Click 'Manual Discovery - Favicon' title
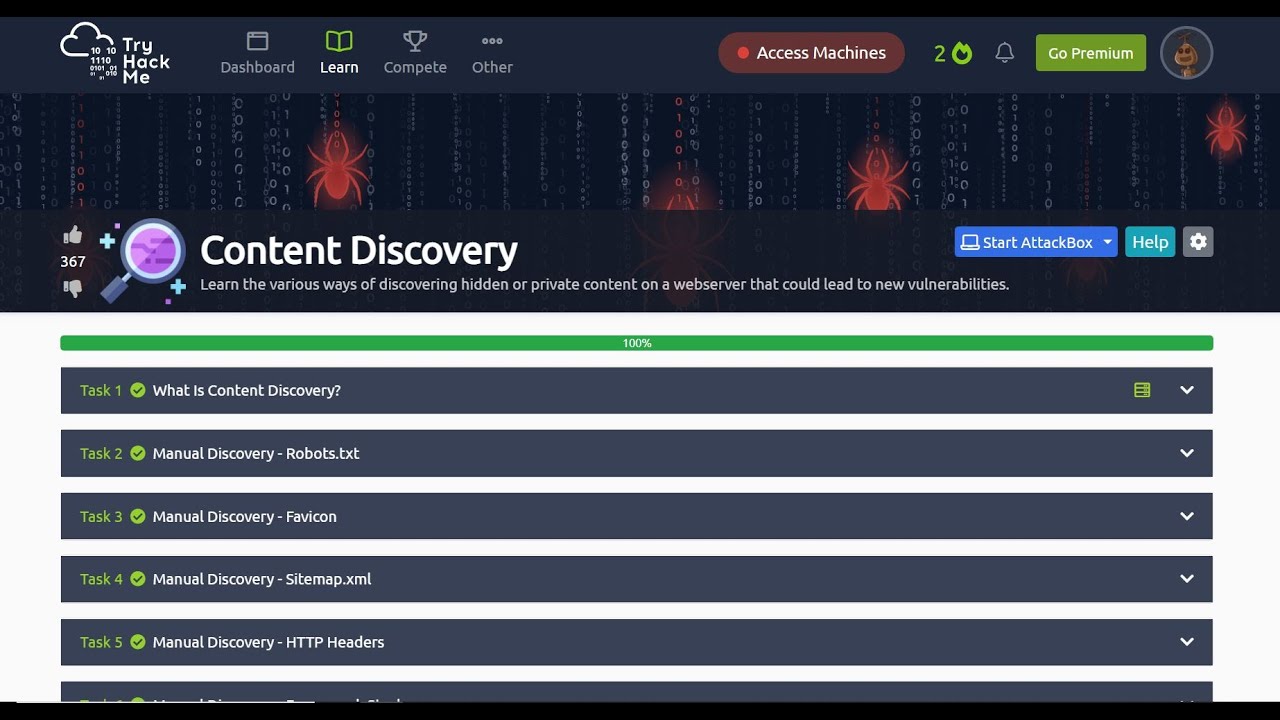 click(245, 516)
